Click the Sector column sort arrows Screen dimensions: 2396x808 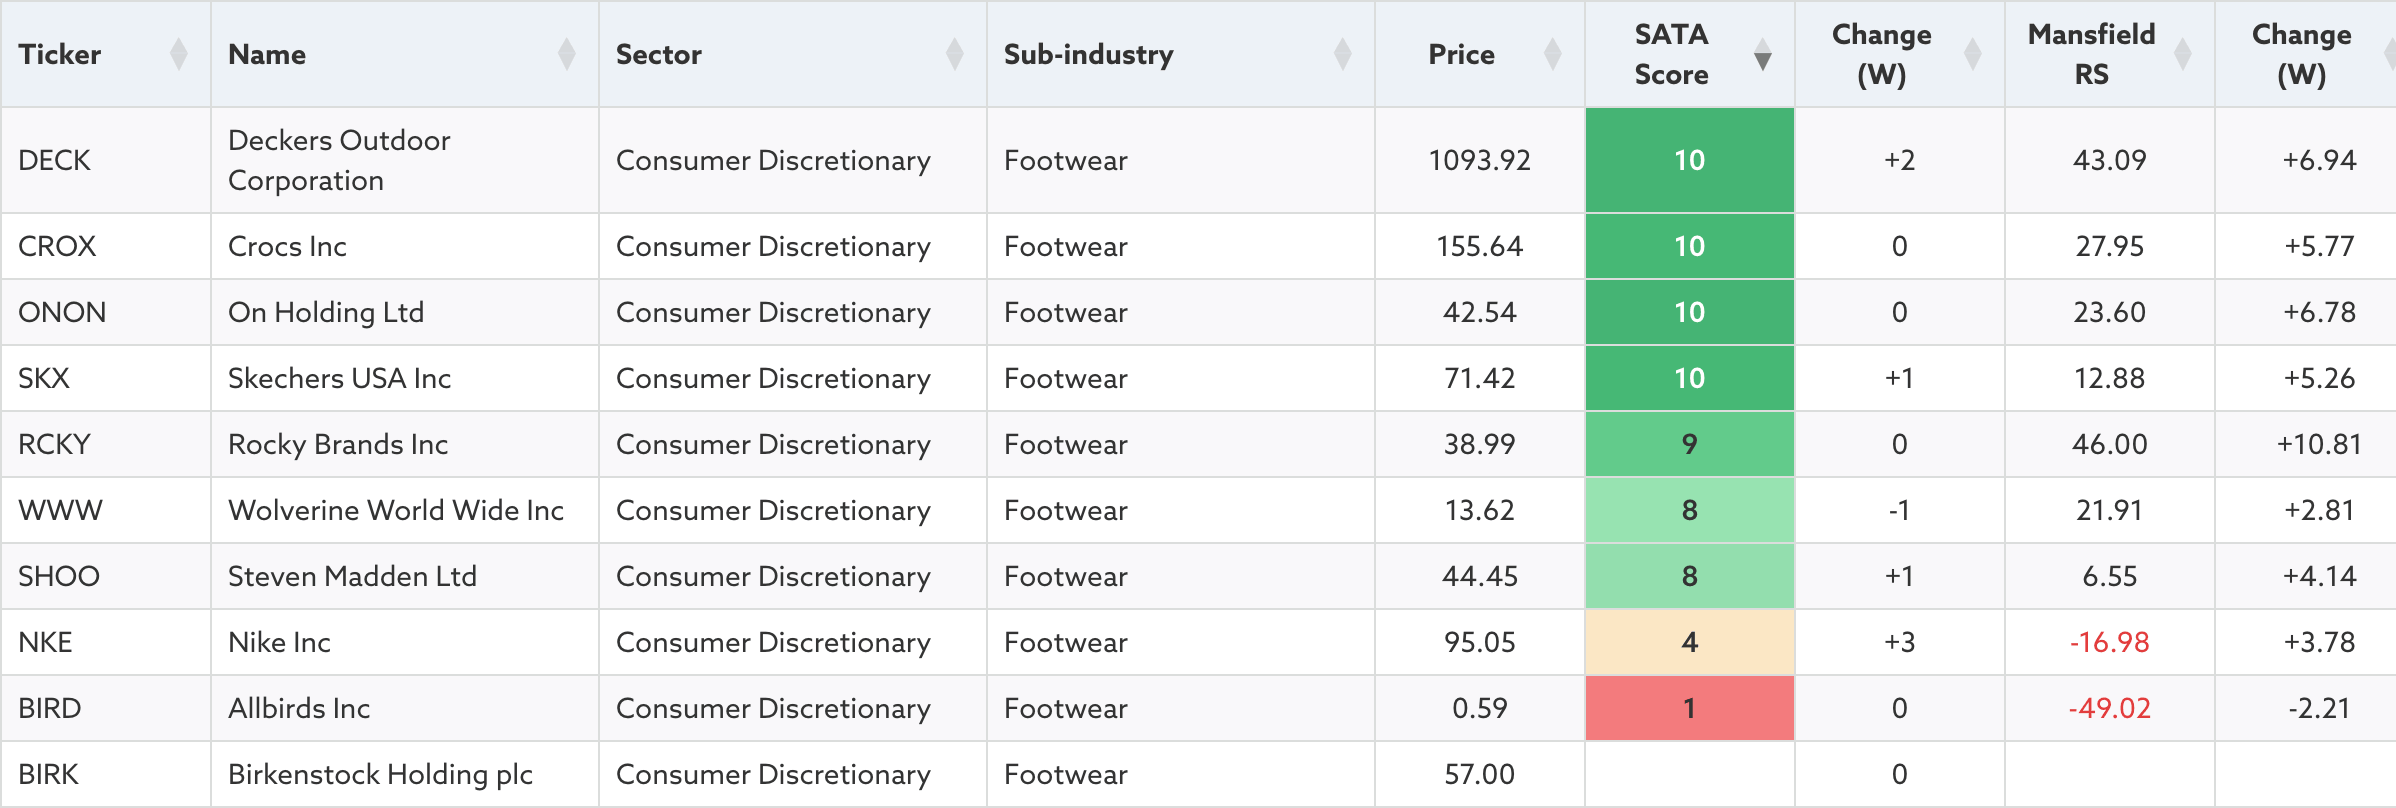pyautogui.click(x=955, y=54)
